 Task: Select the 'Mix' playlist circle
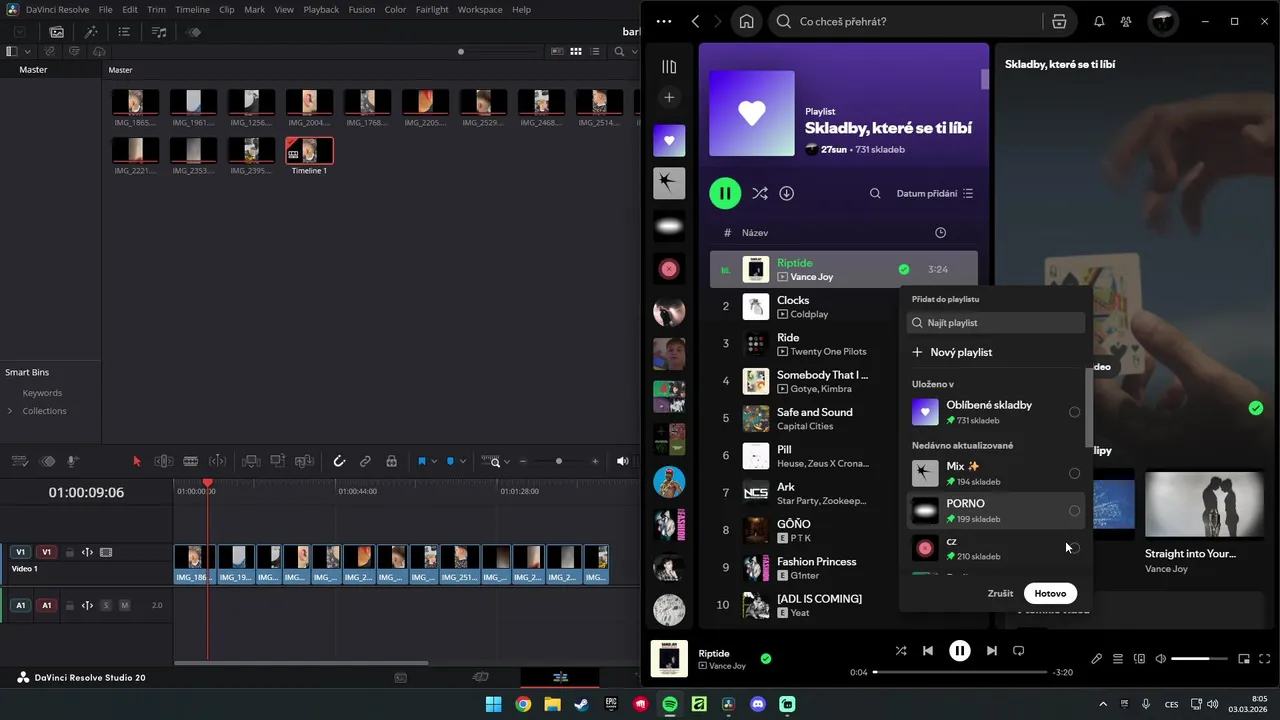pyautogui.click(x=1074, y=474)
